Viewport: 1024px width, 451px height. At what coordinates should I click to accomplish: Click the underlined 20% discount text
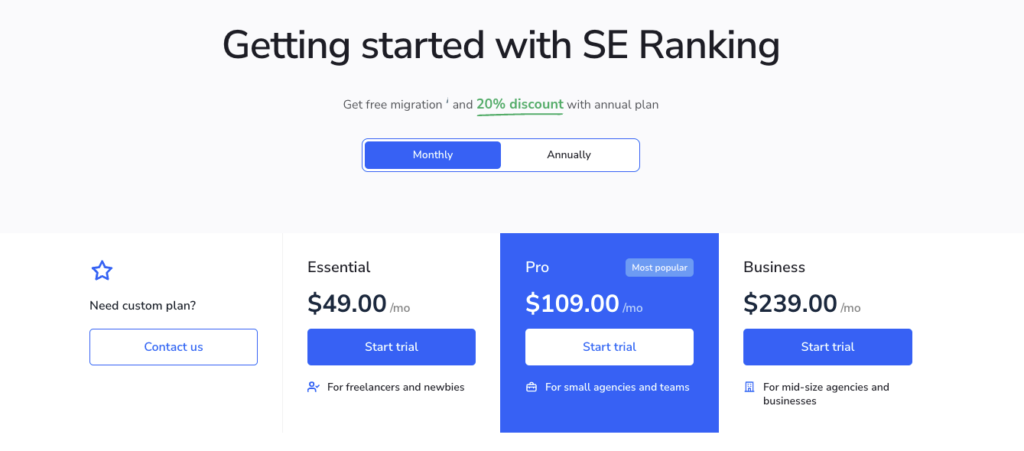[x=520, y=104]
